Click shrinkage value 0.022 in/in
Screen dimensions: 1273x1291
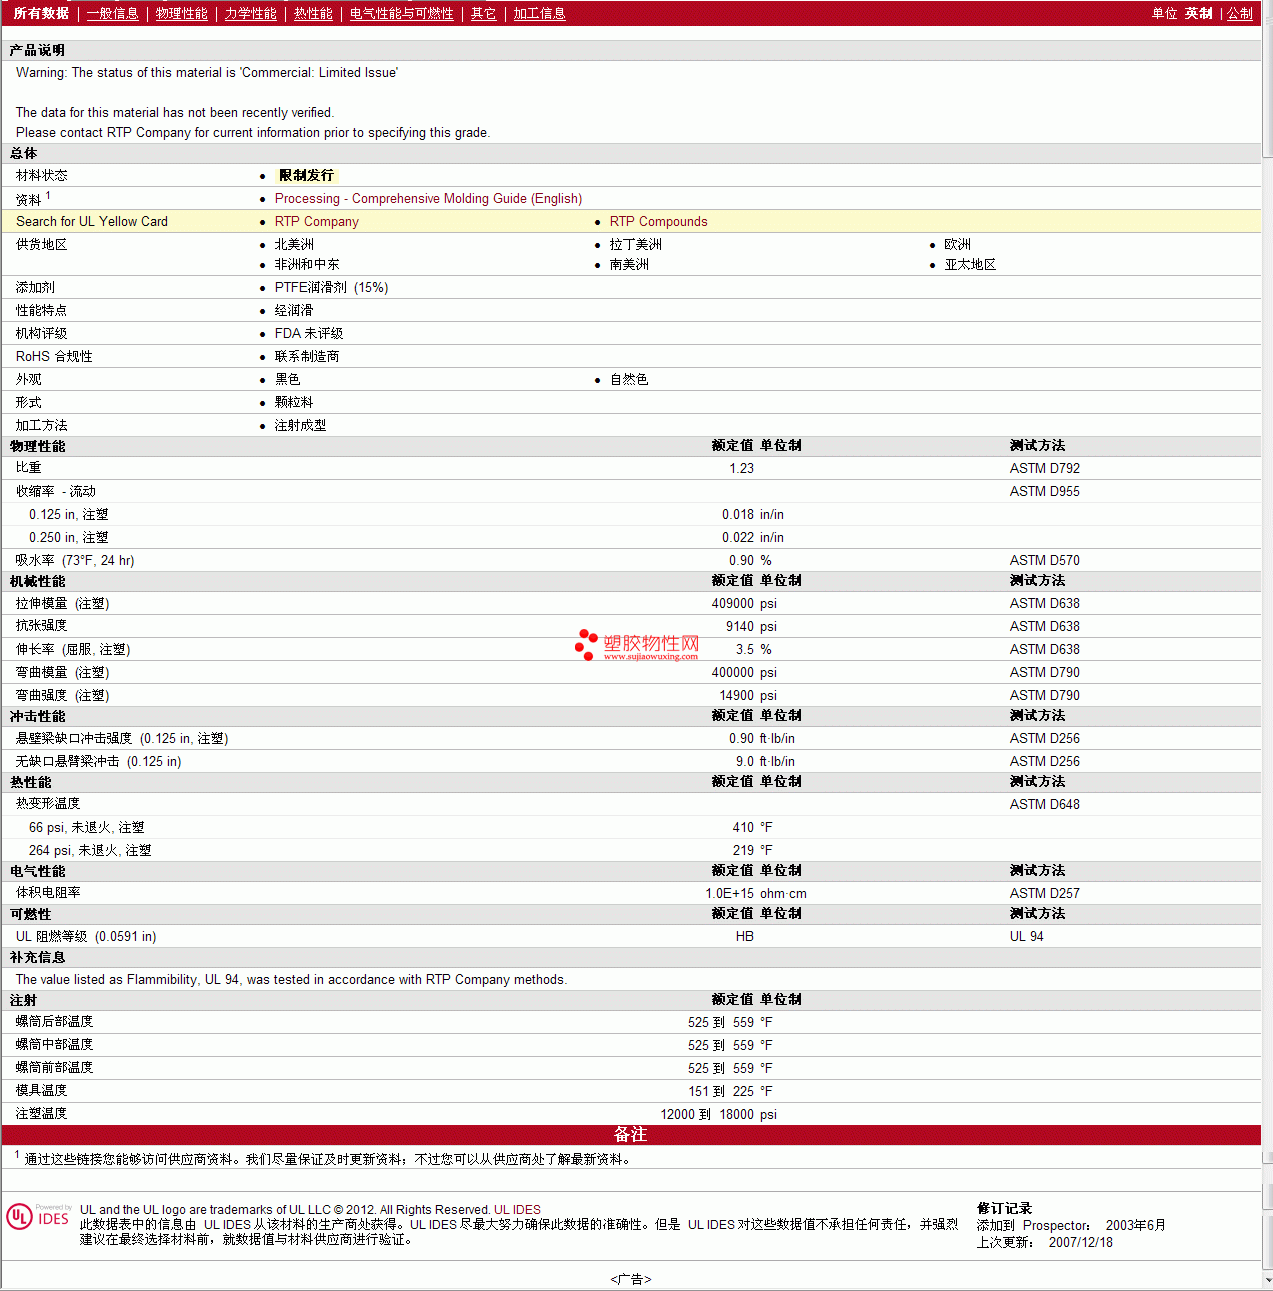tap(753, 537)
